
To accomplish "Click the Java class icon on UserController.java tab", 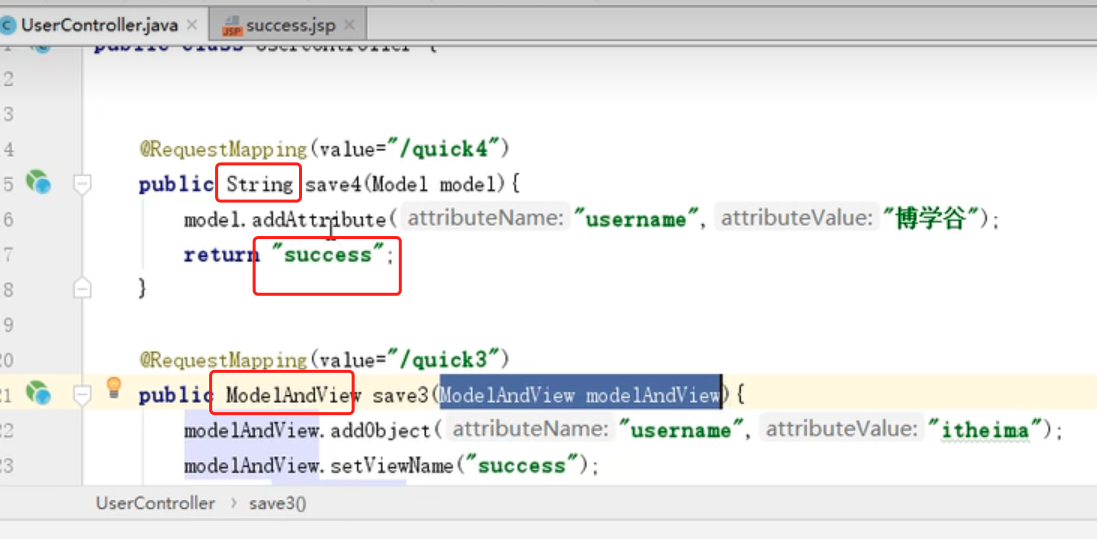I will click(x=8, y=25).
